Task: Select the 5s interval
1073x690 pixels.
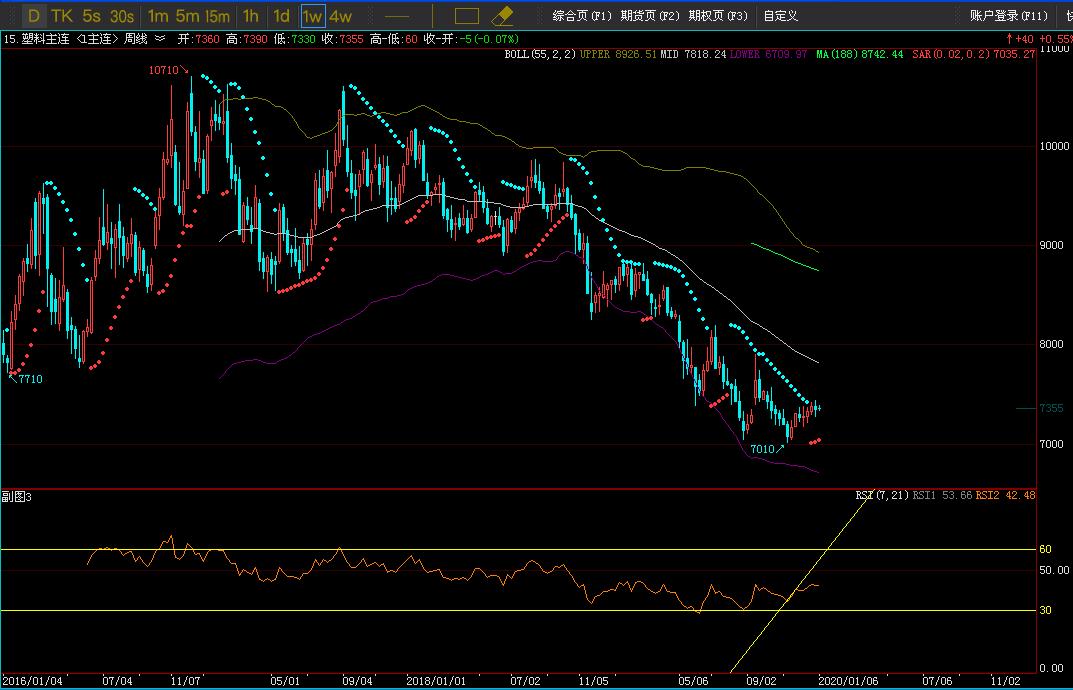Action: pyautogui.click(x=92, y=16)
